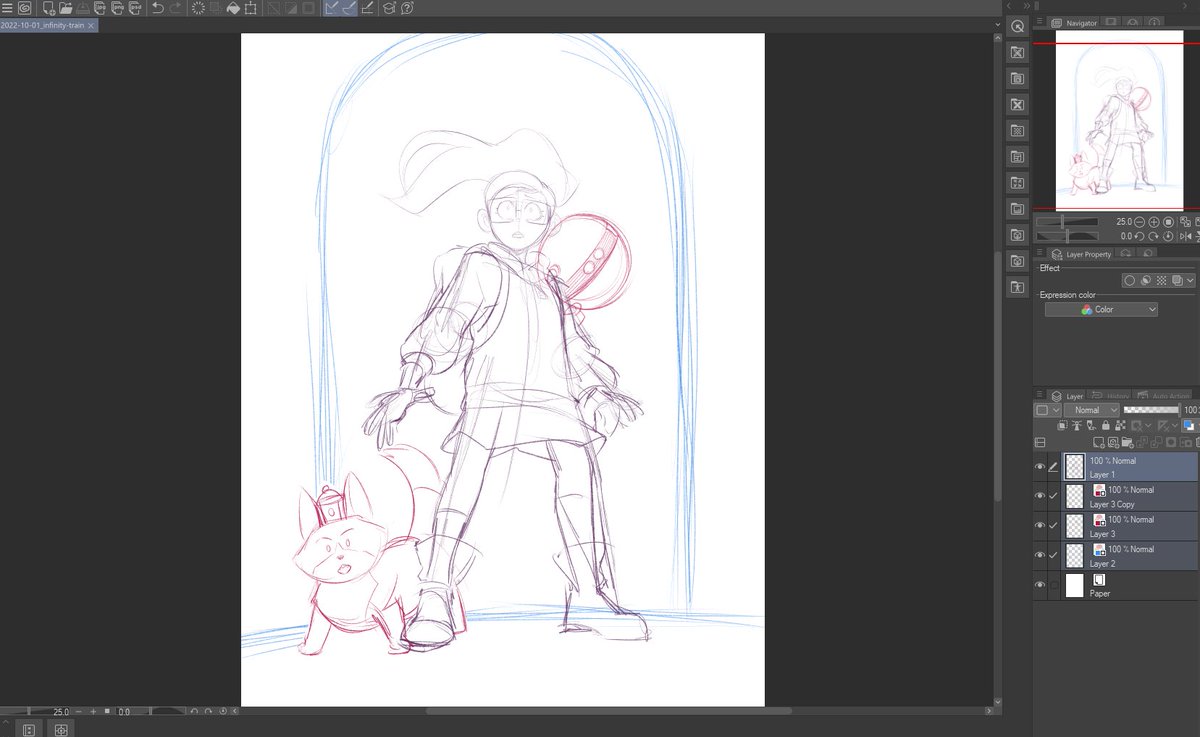Open Clip Studio Assets graduation-cap icon

pos(389,8)
